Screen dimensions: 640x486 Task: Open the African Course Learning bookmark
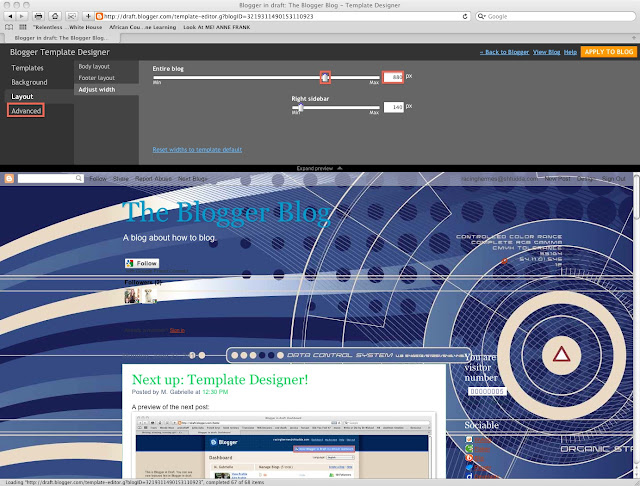pyautogui.click(x=142, y=27)
